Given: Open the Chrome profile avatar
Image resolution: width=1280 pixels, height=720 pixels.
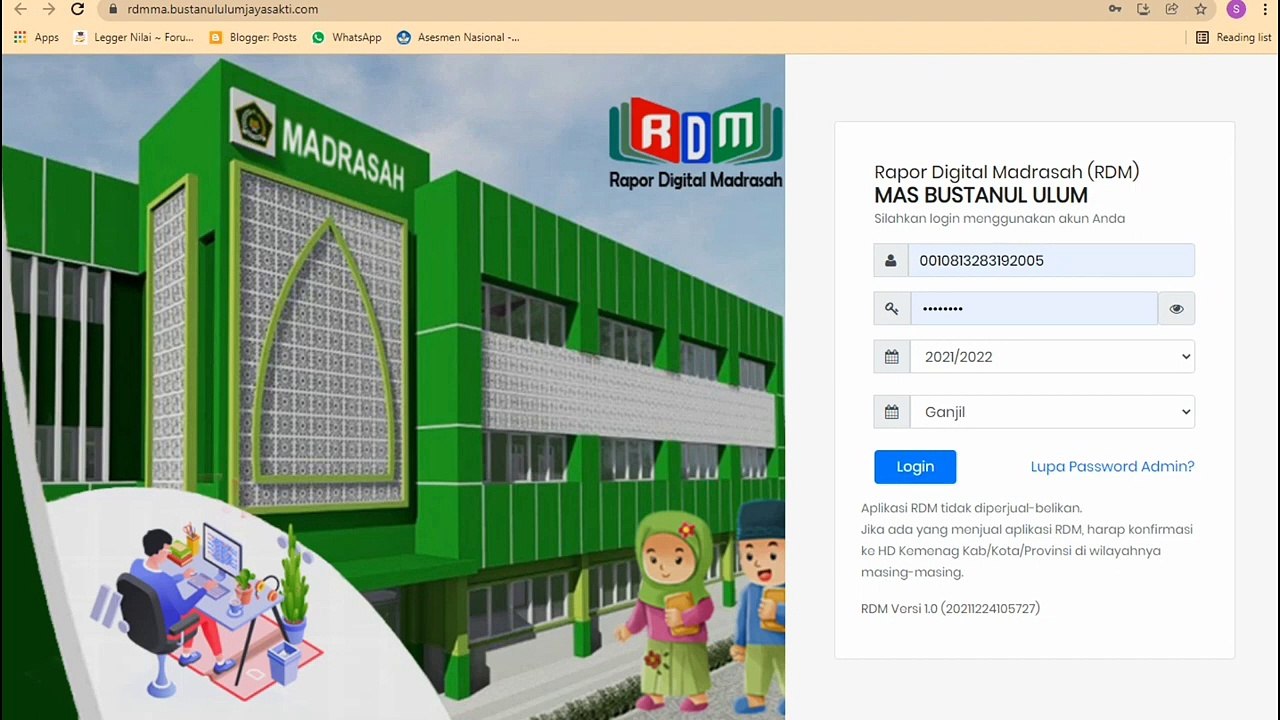Looking at the screenshot, I should (1237, 9).
